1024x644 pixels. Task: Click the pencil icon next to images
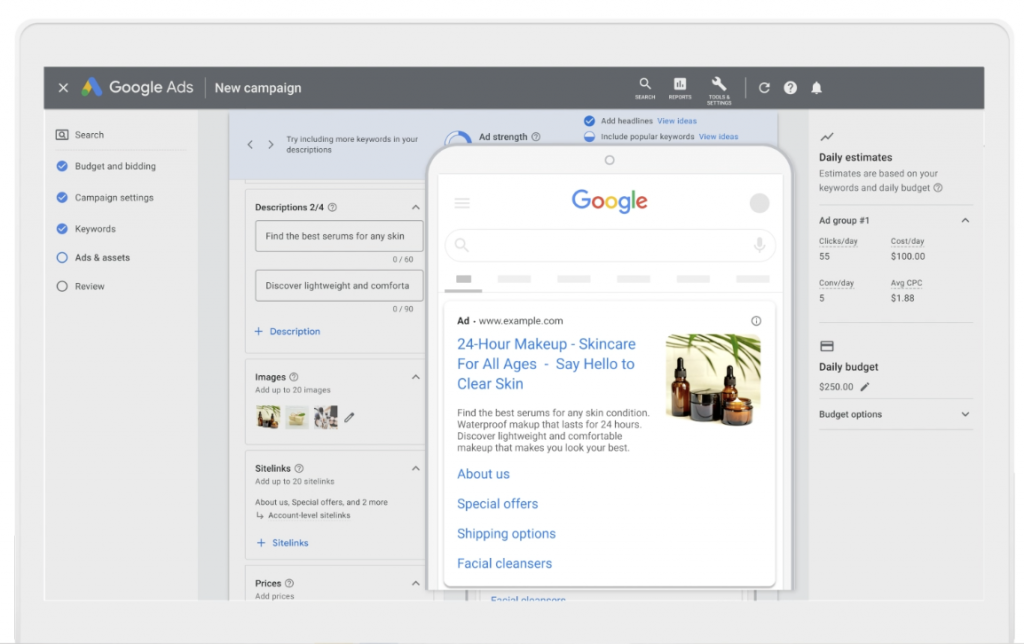point(349,417)
